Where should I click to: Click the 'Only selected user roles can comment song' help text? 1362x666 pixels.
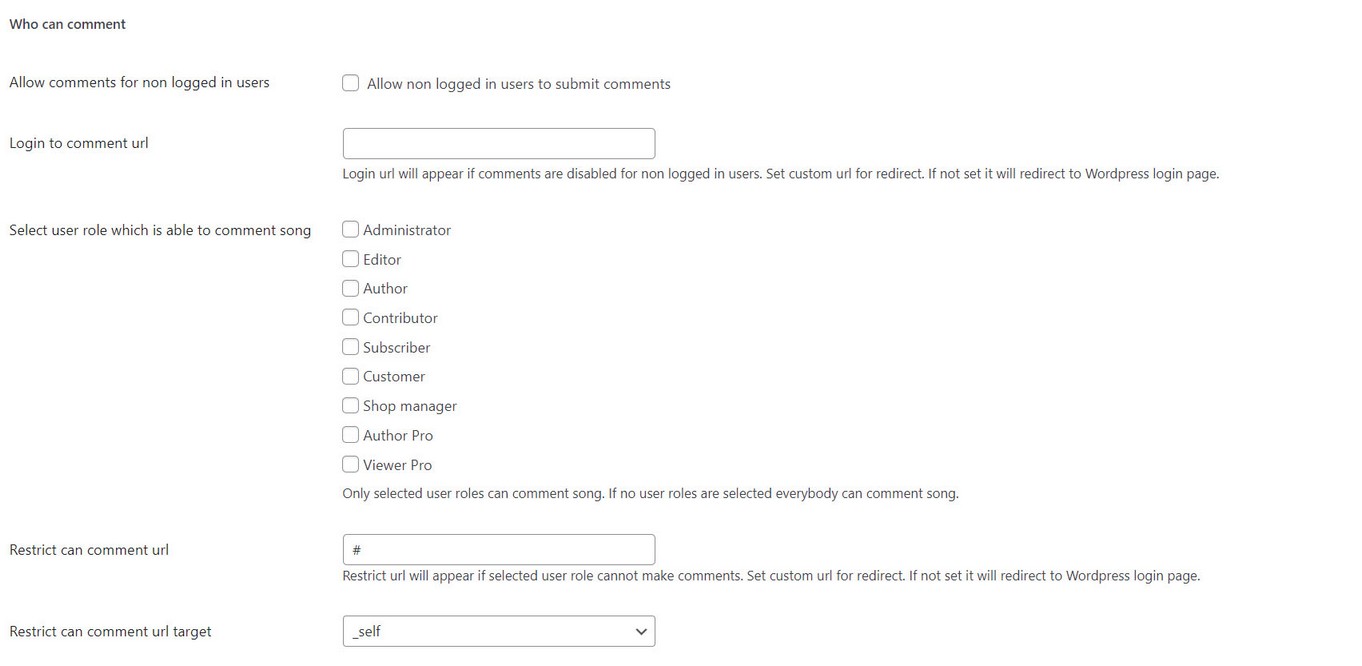(x=650, y=493)
